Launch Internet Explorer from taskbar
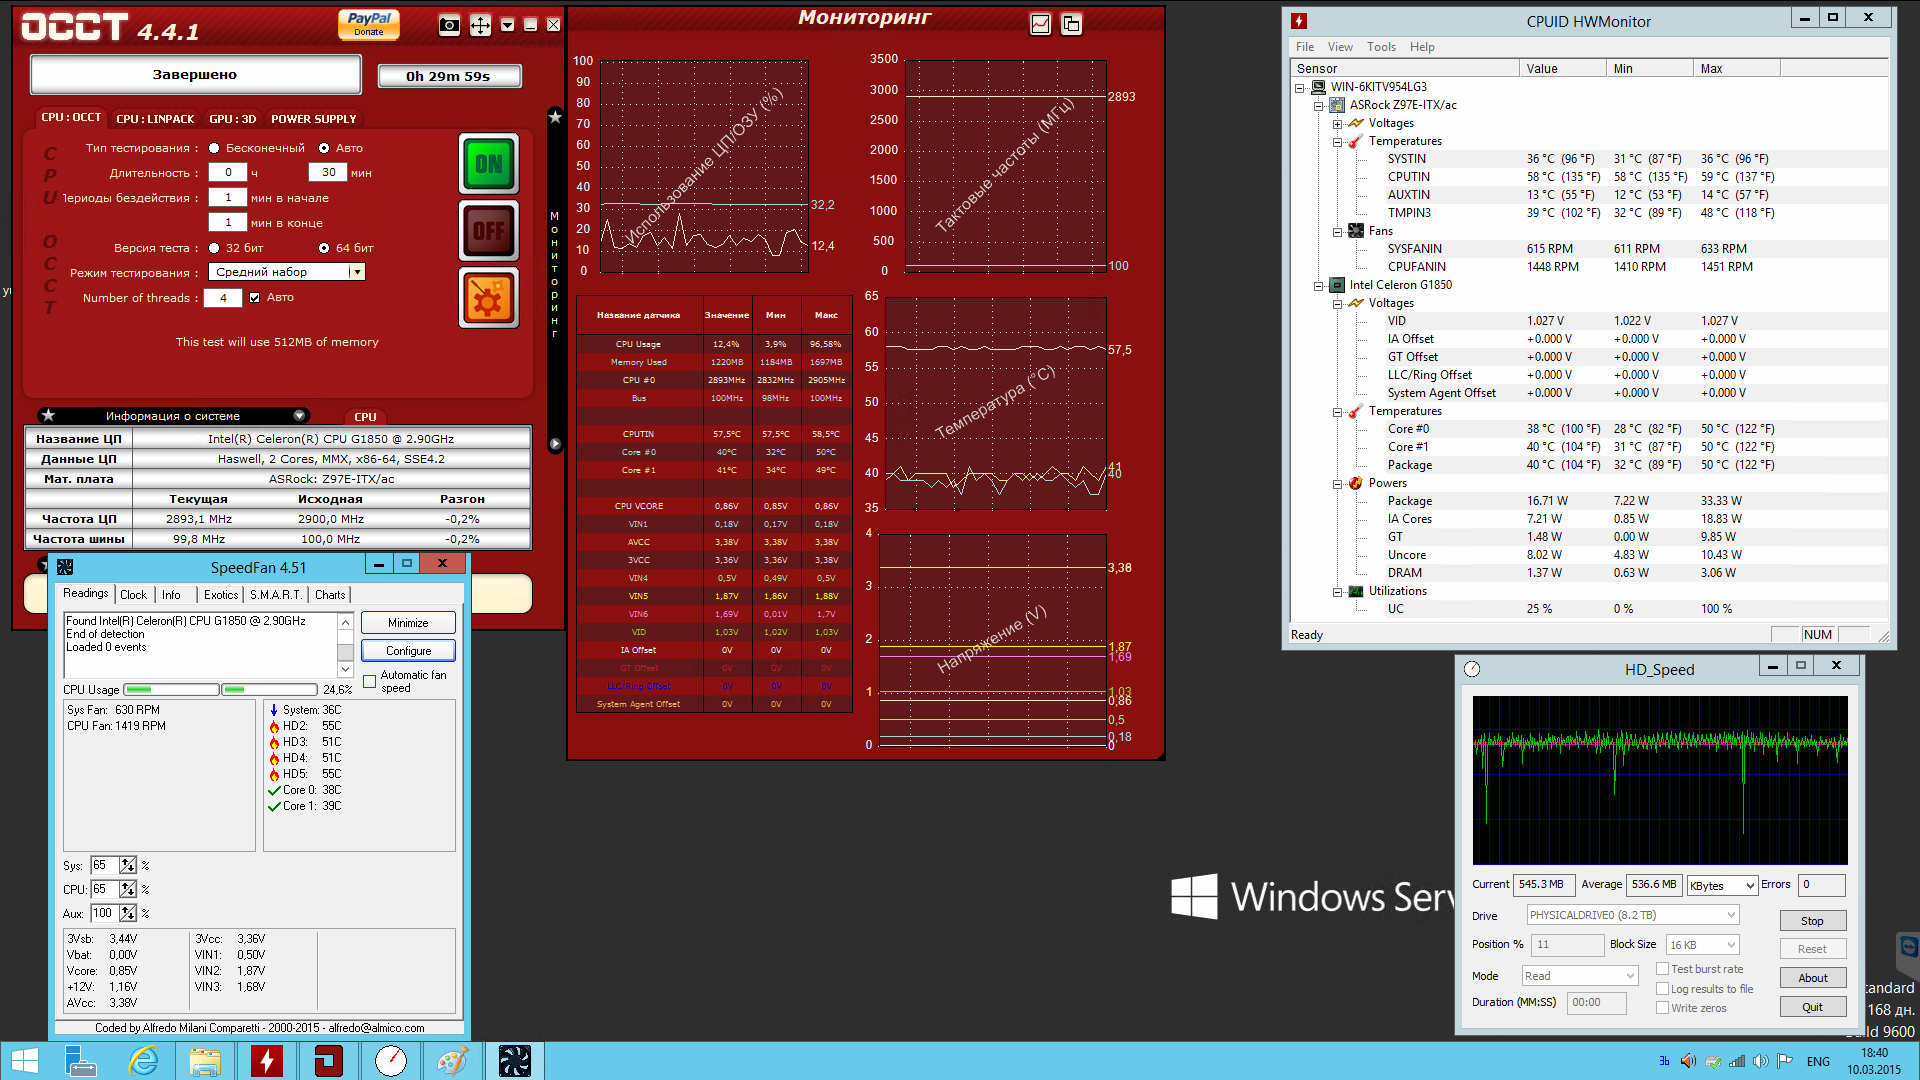 [143, 1061]
